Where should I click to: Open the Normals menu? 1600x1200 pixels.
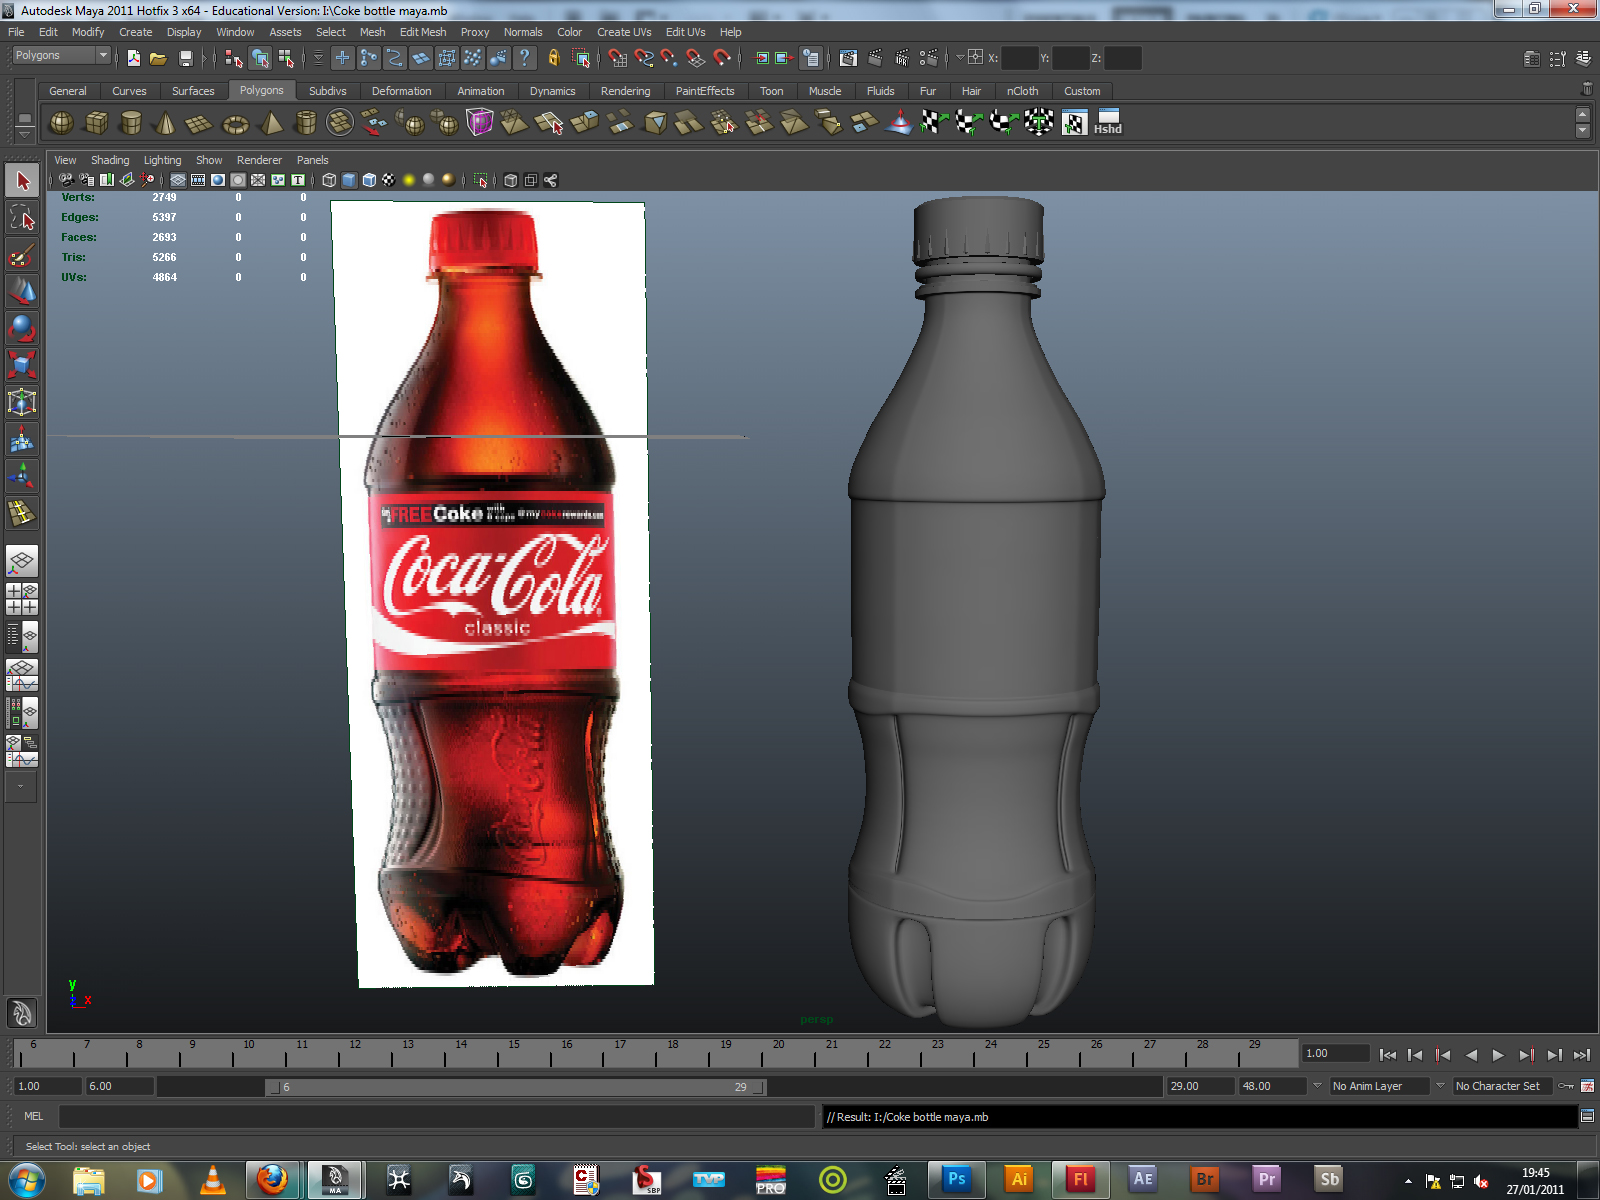point(523,32)
